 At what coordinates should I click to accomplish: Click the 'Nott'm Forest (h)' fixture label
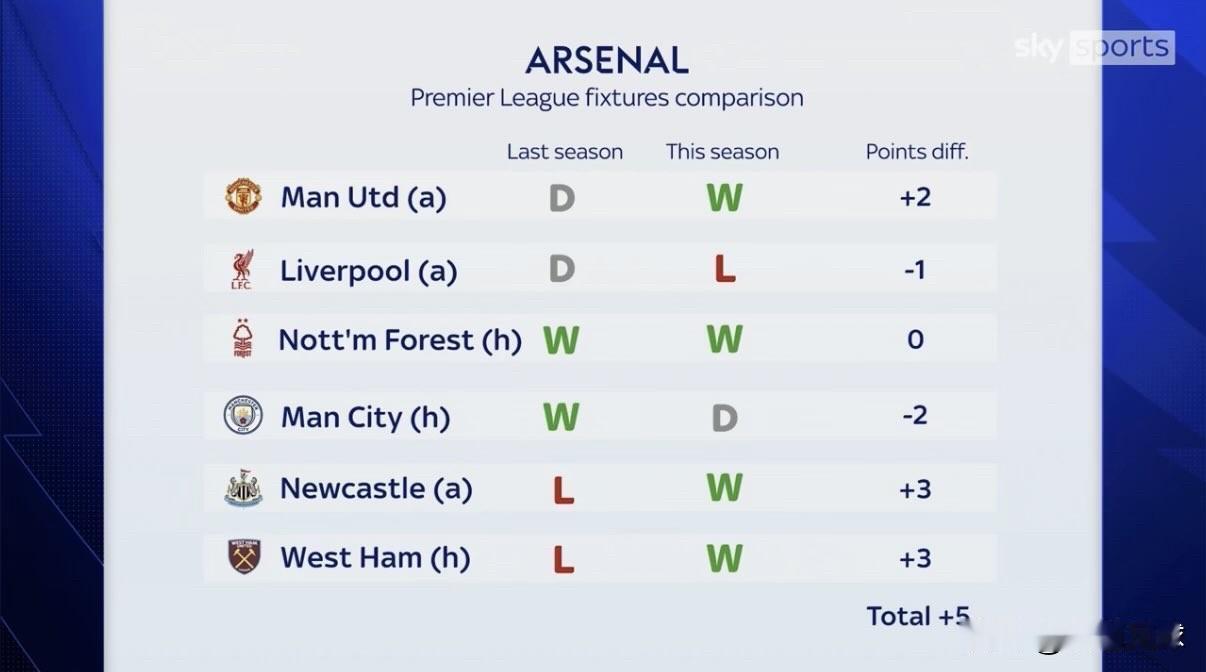coord(400,340)
